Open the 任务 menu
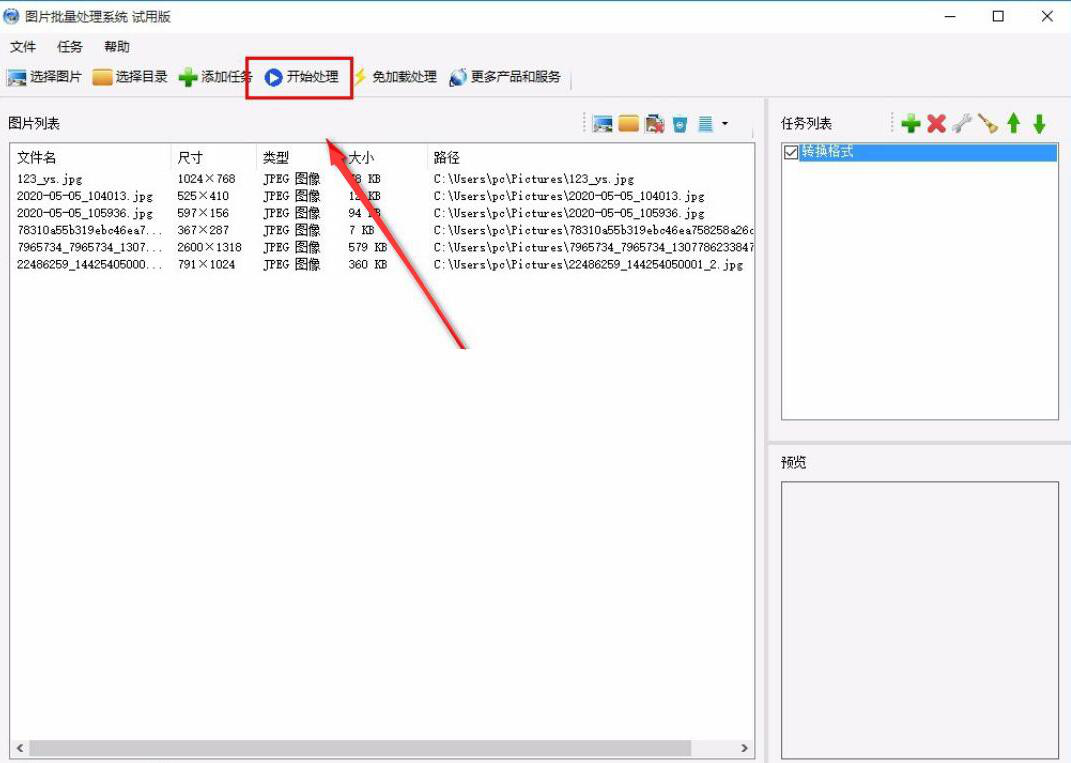This screenshot has width=1071, height=763. [70, 47]
